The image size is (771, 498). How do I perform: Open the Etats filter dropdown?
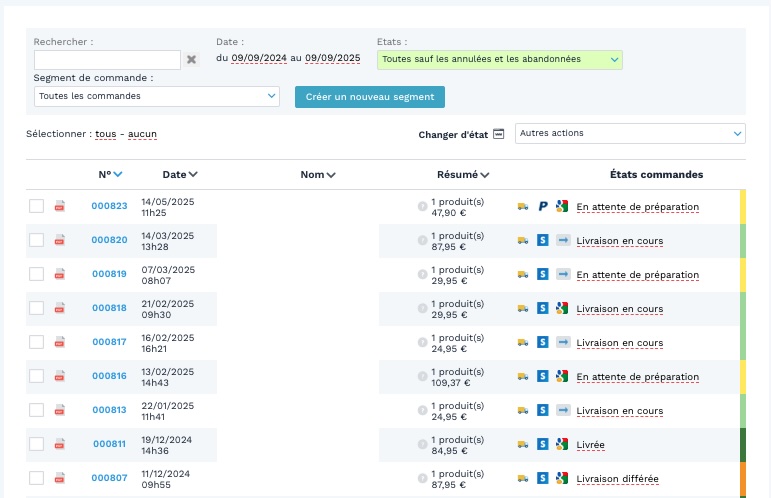pos(500,59)
